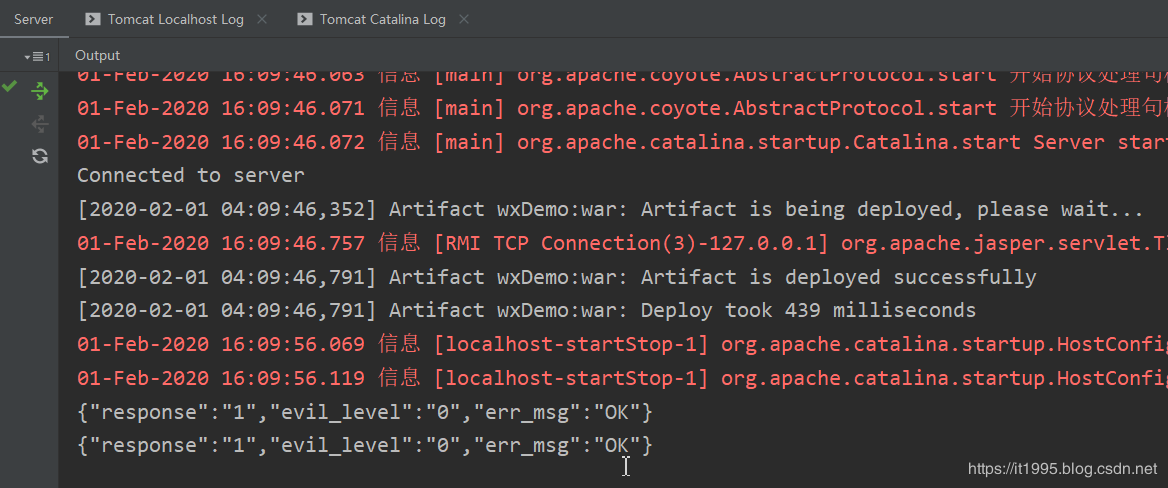Click the green checkmark deployment status icon

pyautogui.click(x=10, y=88)
